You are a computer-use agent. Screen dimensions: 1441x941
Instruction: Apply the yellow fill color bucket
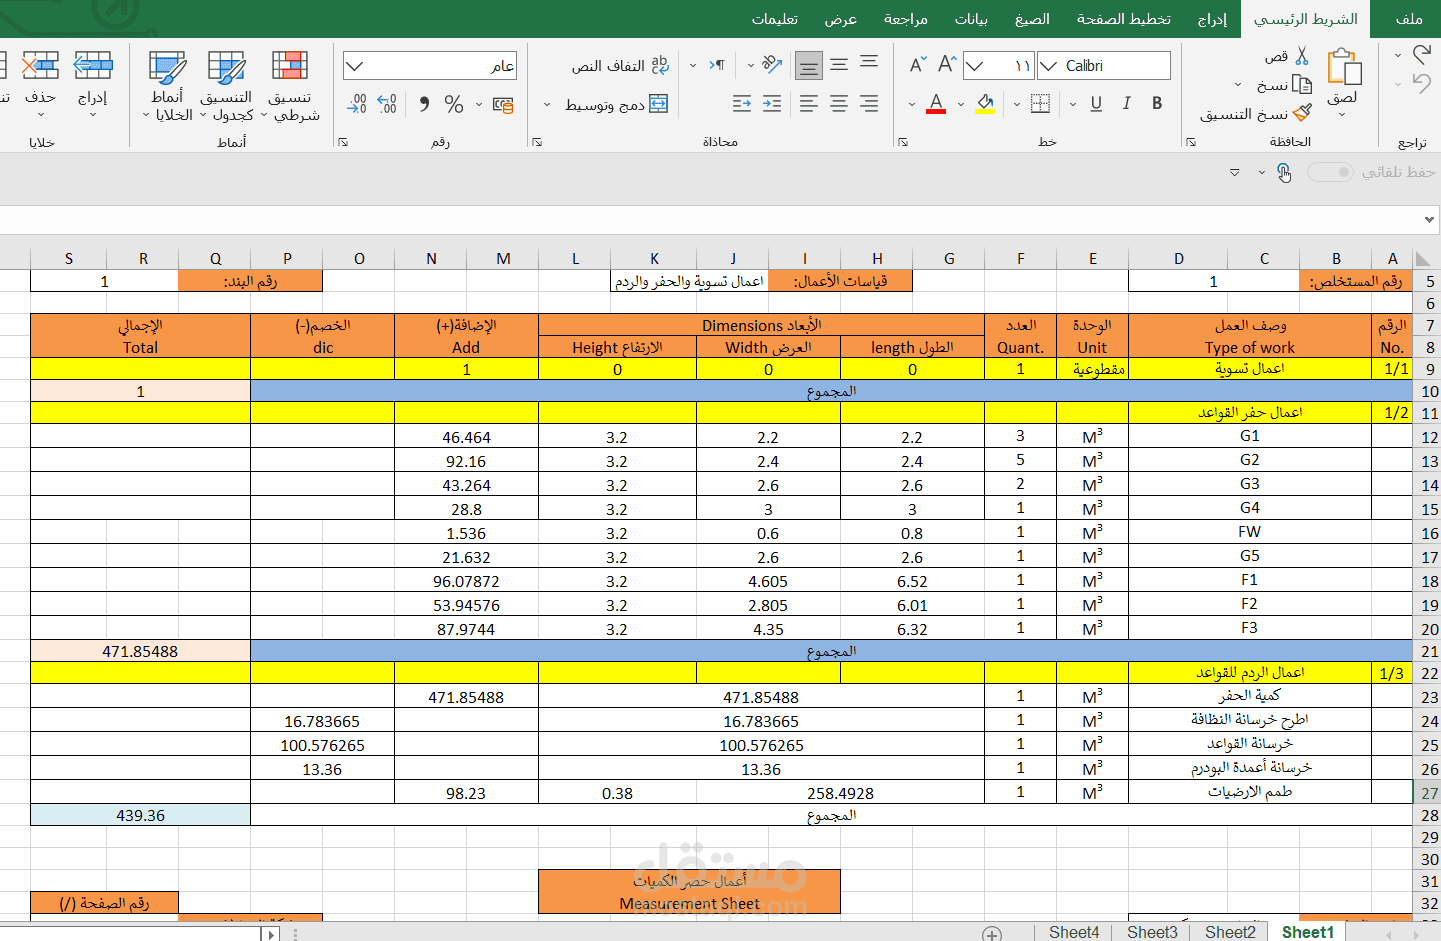[985, 103]
